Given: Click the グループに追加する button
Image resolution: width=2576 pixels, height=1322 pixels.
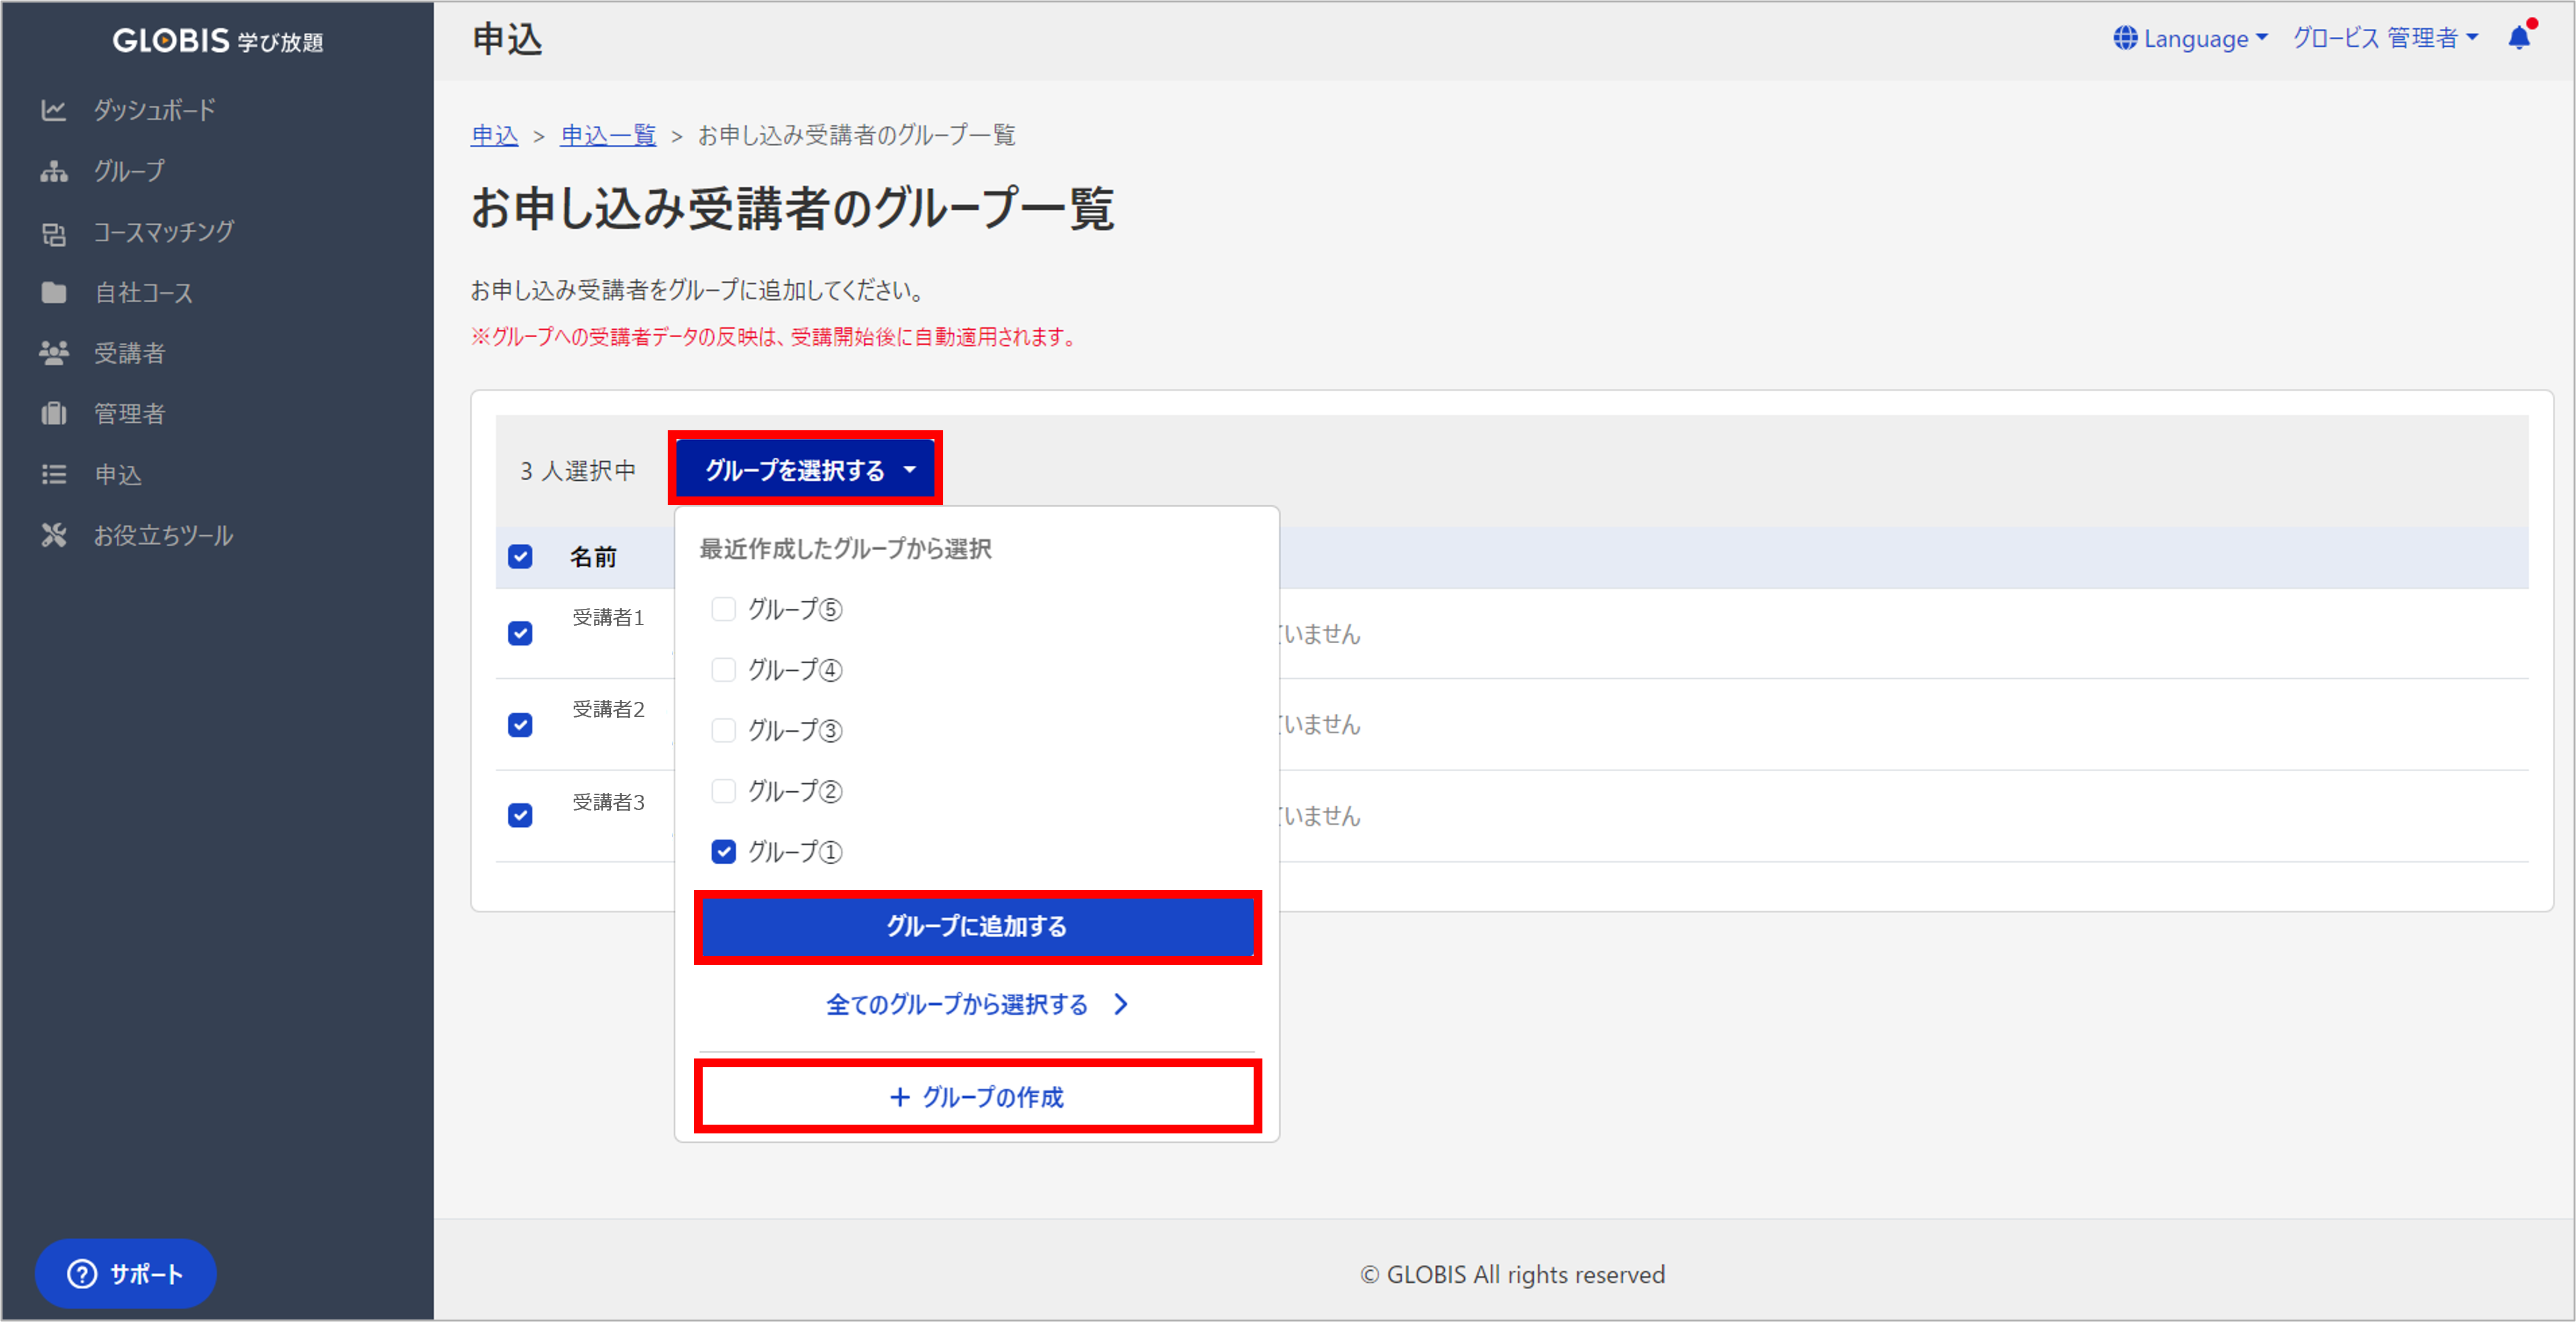Looking at the screenshot, I should coord(977,926).
